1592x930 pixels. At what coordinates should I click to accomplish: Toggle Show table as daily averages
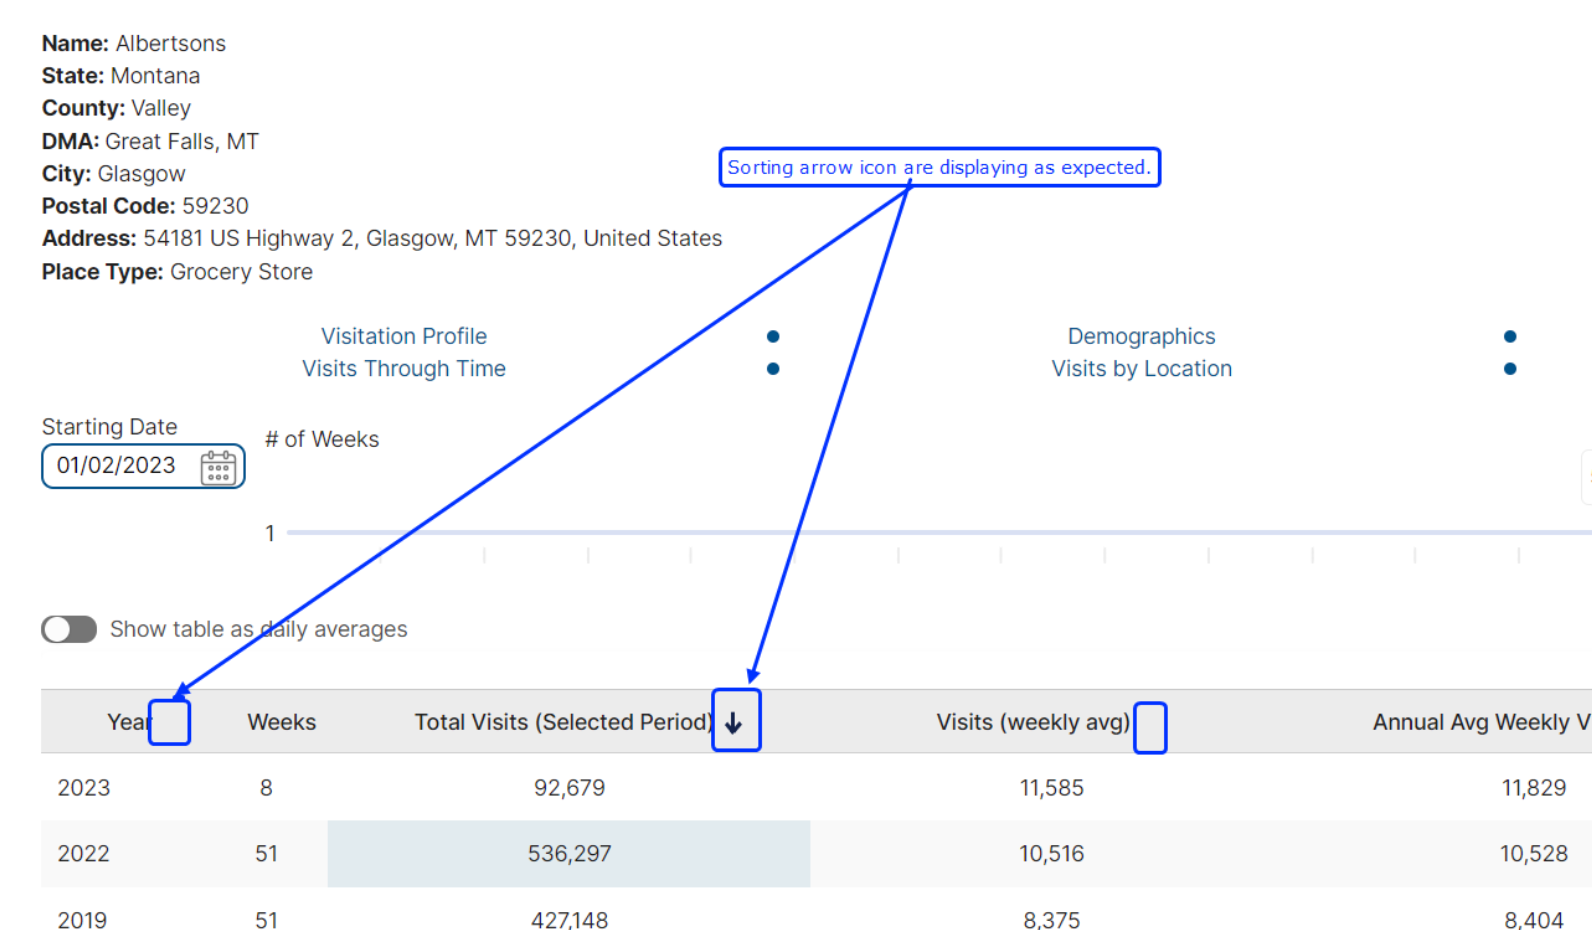point(69,629)
